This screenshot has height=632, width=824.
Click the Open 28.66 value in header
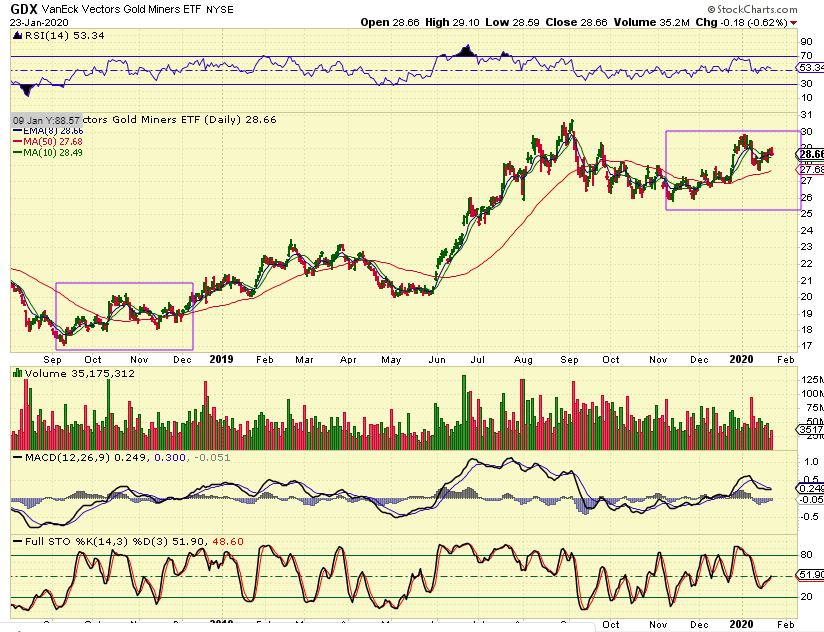pos(390,23)
